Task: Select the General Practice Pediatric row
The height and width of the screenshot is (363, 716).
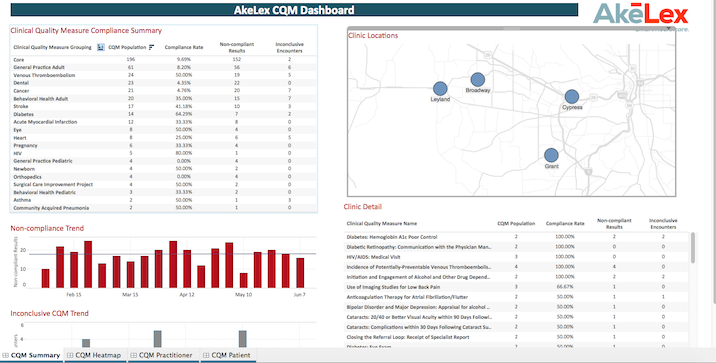Action: 163,161
